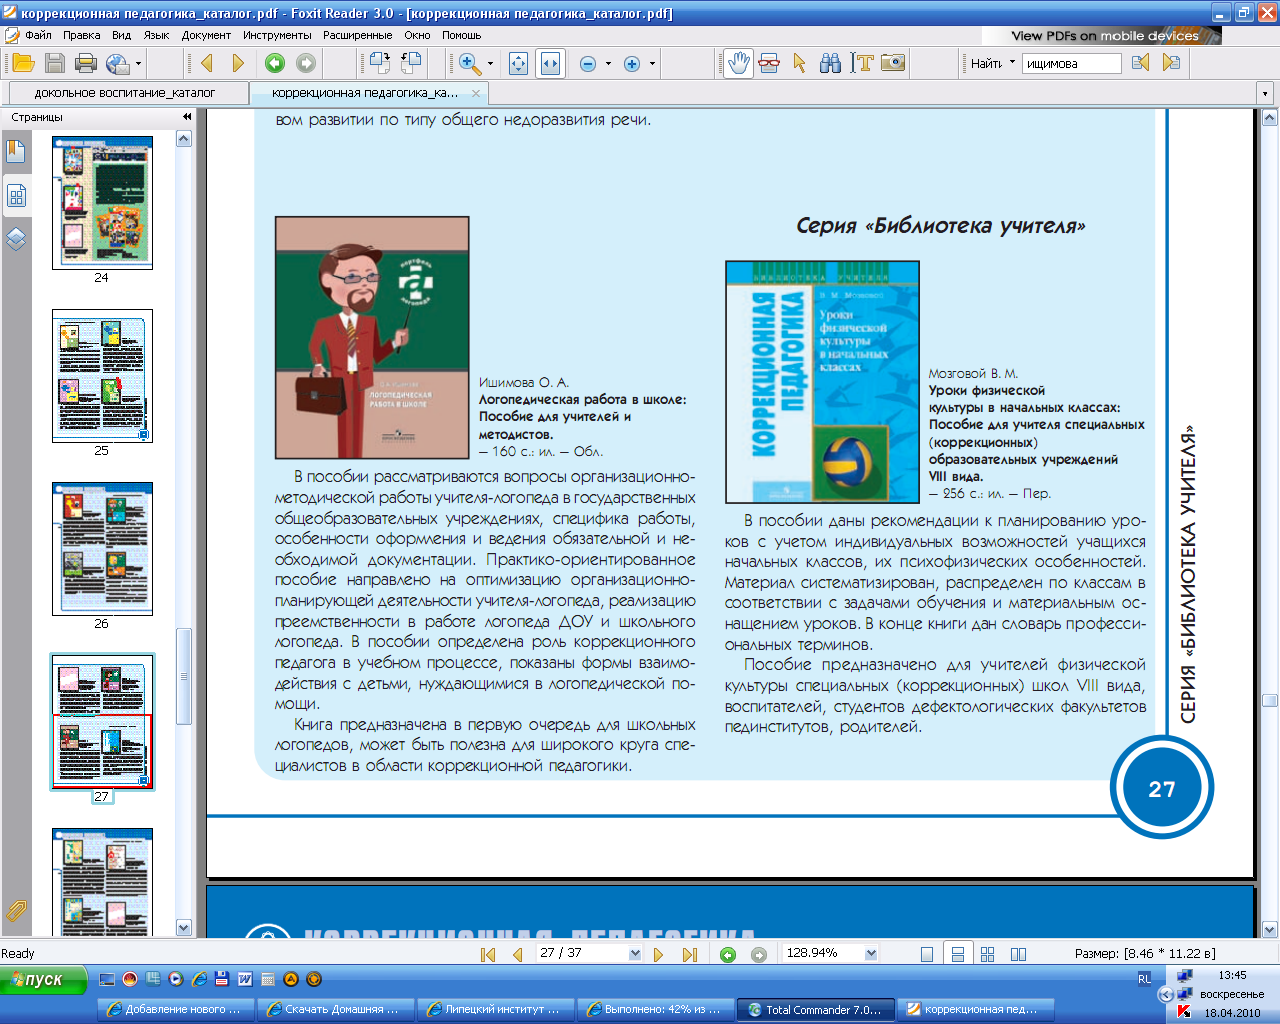1280x1024 pixels.
Task: Switch to continuous page layout
Action: 957,954
